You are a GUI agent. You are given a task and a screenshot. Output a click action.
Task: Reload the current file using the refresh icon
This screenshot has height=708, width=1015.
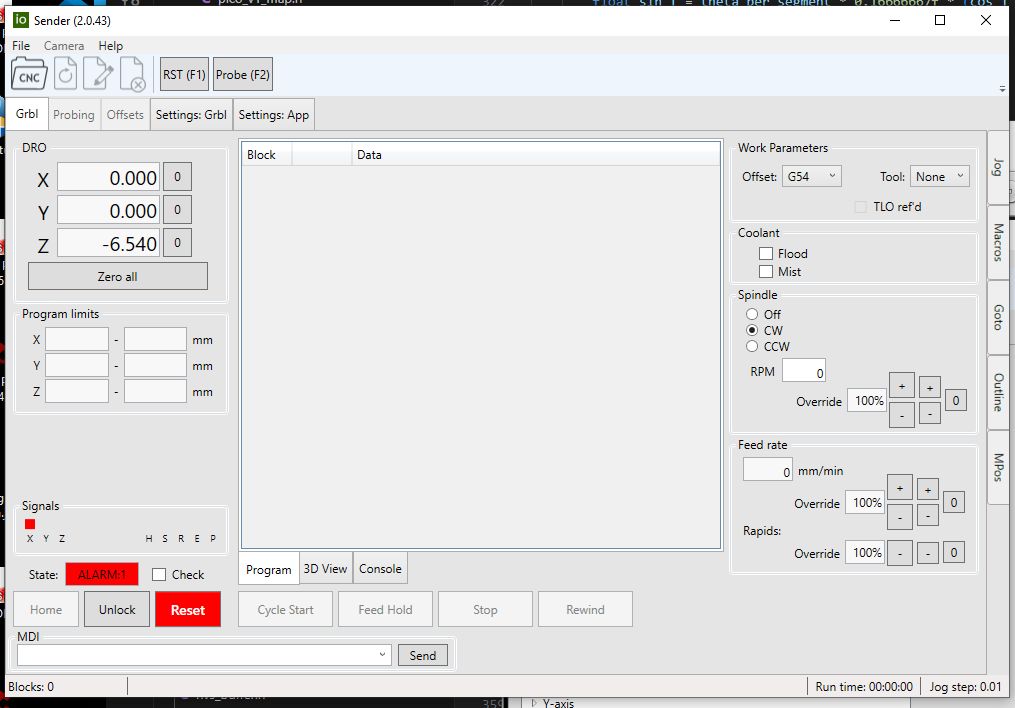coord(63,74)
